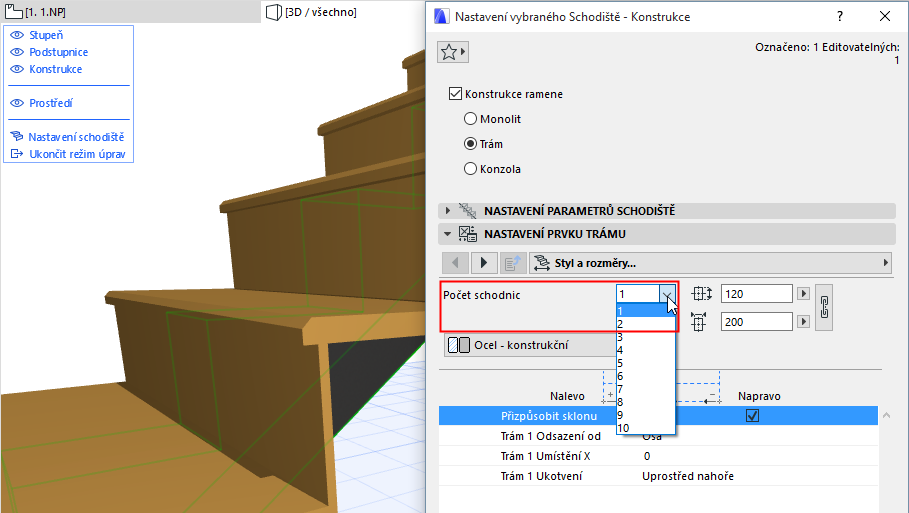
Task: Select the Monolit radio button
Action: click(470, 119)
